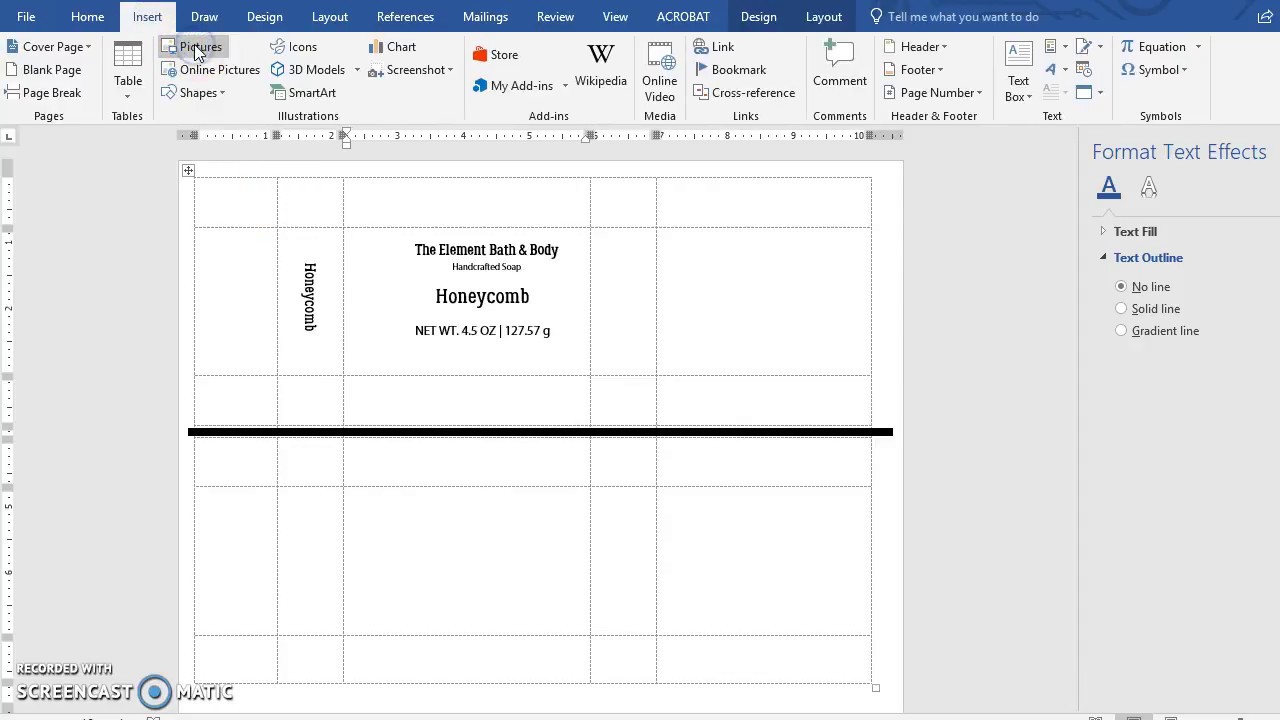Select the No line option
The height and width of the screenshot is (720, 1280).
point(1143,287)
